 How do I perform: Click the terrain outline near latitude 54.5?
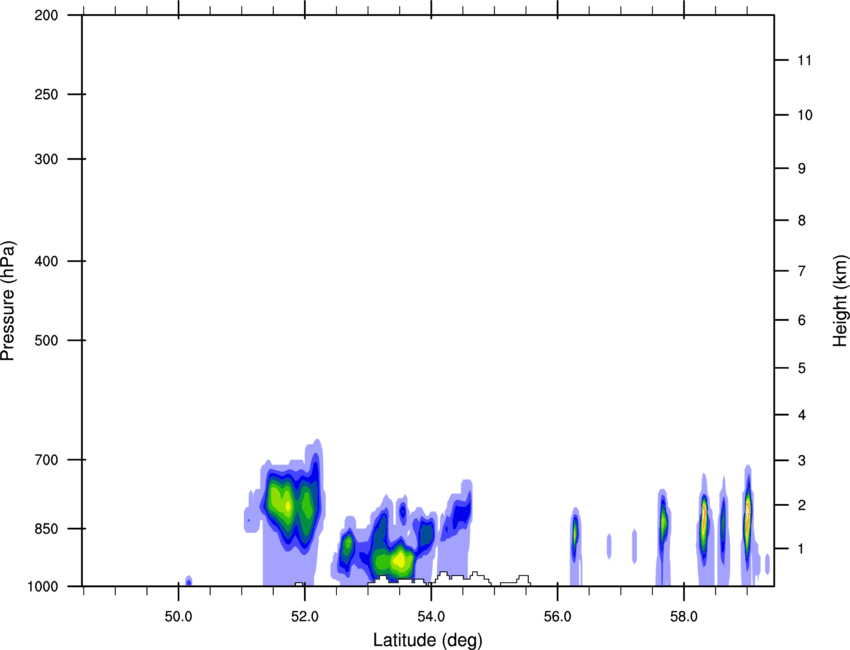(x=461, y=575)
